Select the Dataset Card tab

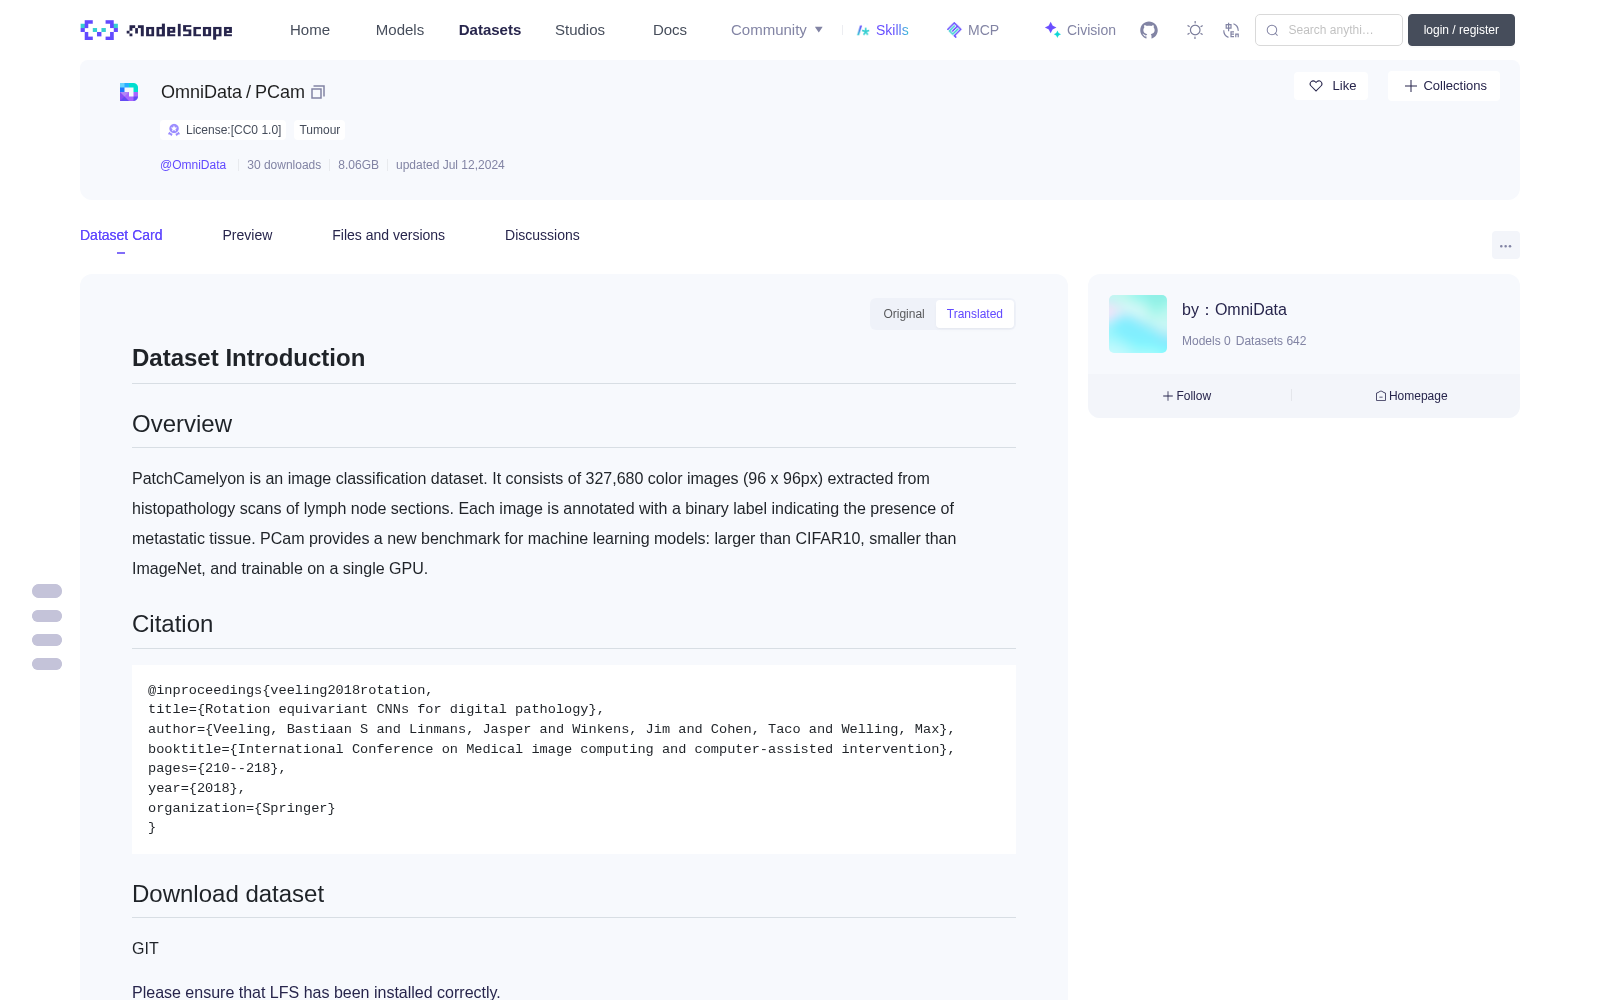coord(121,235)
